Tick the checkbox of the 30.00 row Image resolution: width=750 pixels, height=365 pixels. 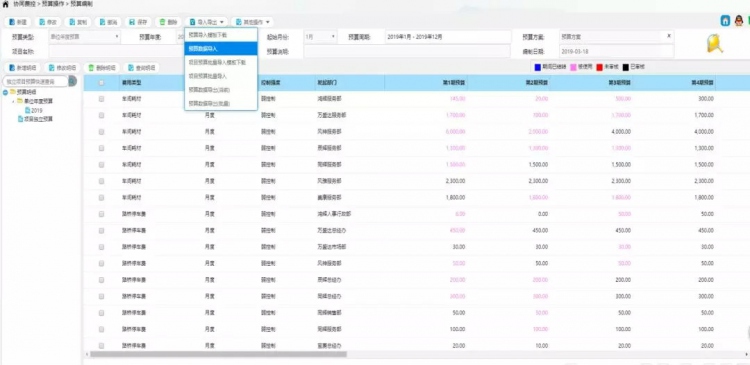101,247
